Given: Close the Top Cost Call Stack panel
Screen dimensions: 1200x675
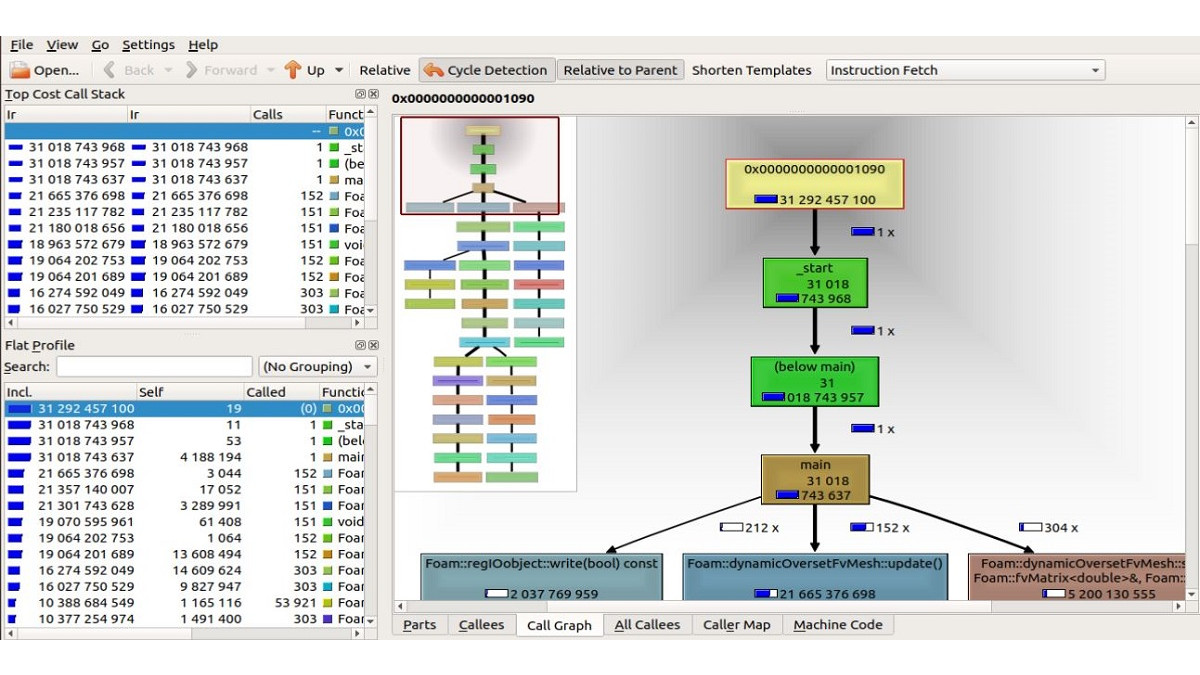Looking at the screenshot, I should [373, 94].
